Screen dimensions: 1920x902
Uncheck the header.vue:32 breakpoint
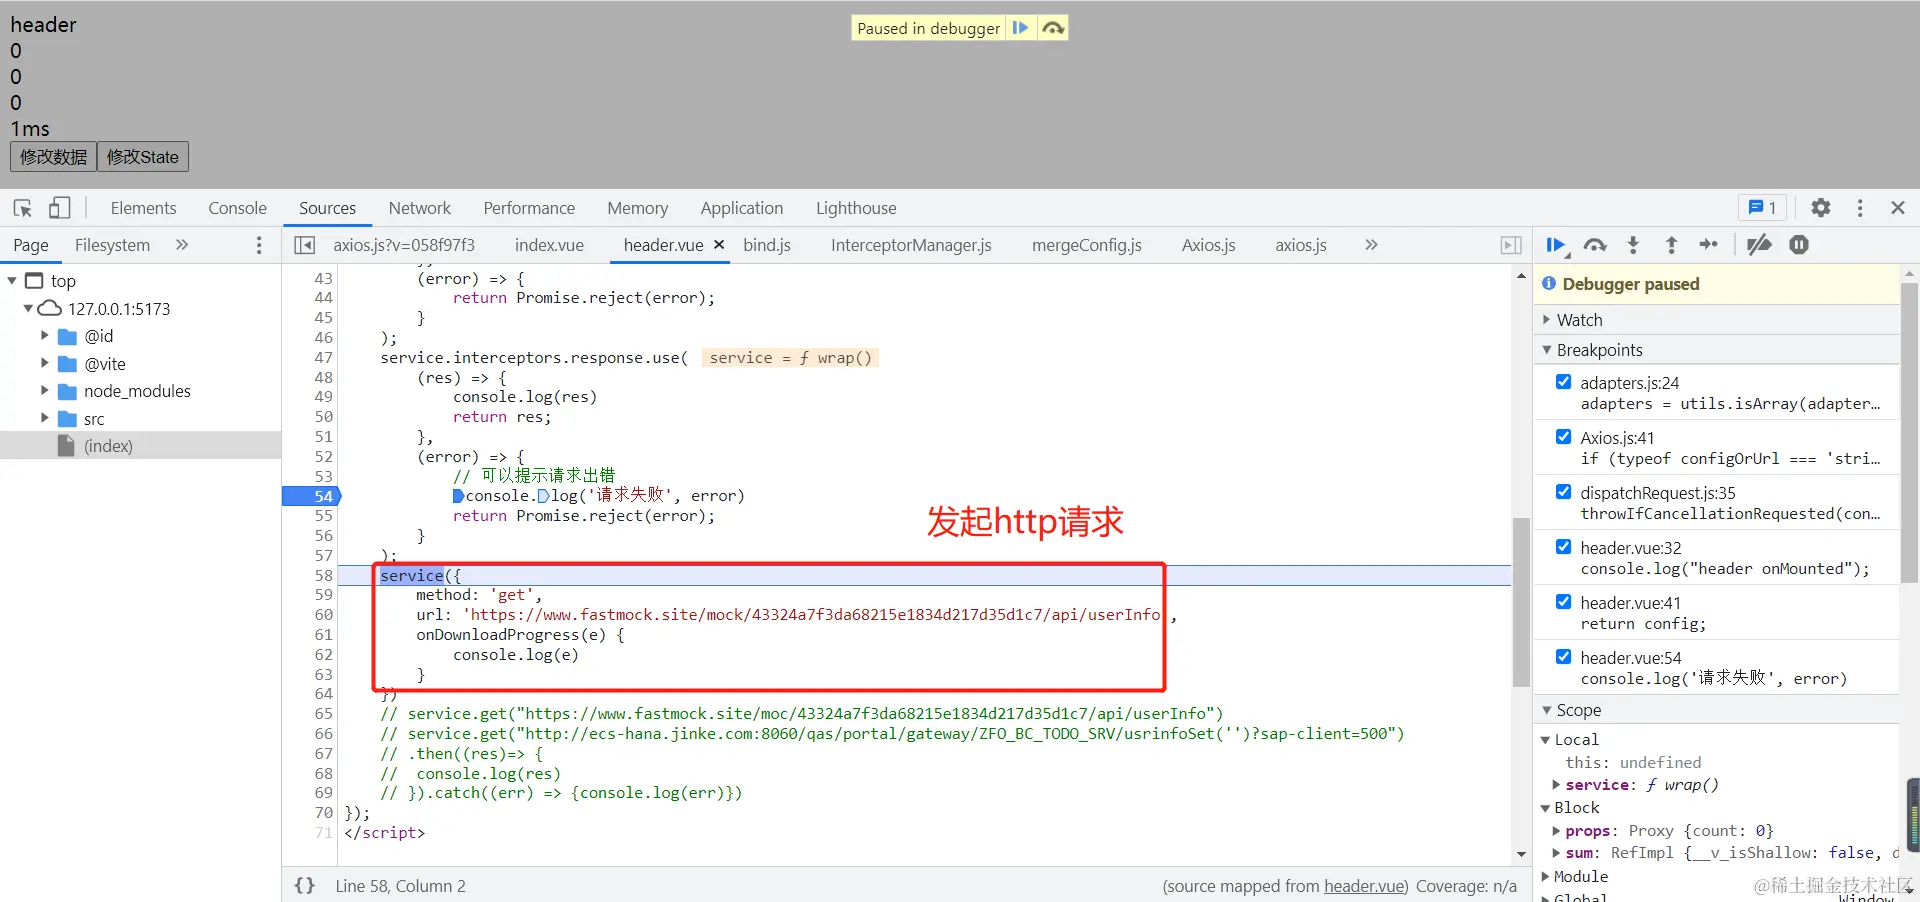1564,547
